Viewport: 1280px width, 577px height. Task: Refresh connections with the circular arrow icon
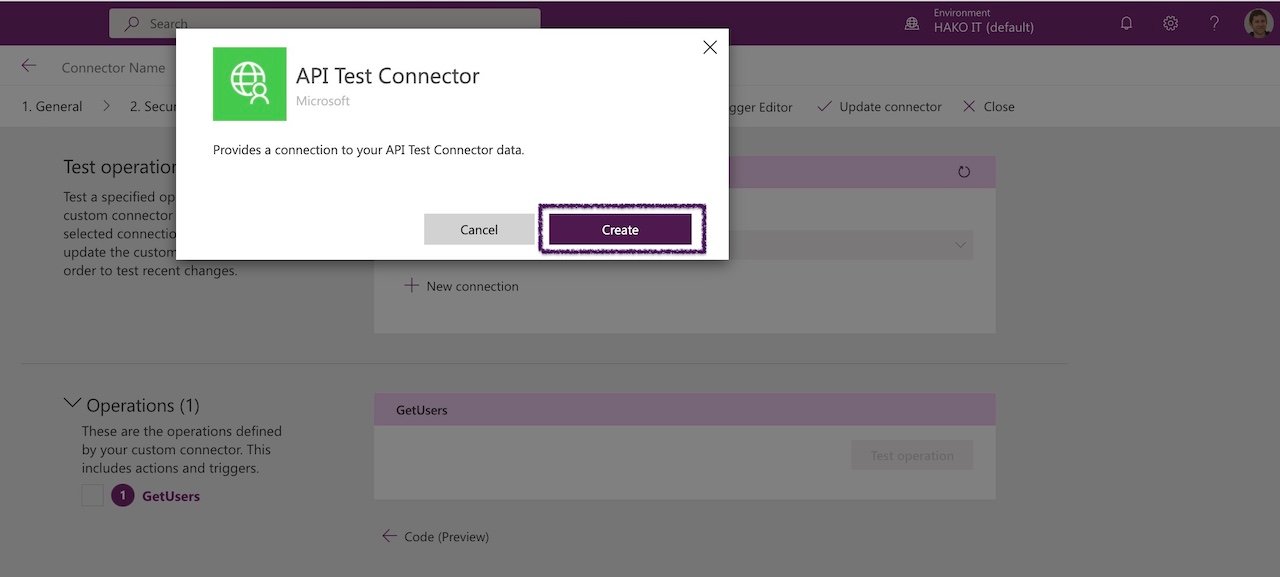tap(964, 172)
